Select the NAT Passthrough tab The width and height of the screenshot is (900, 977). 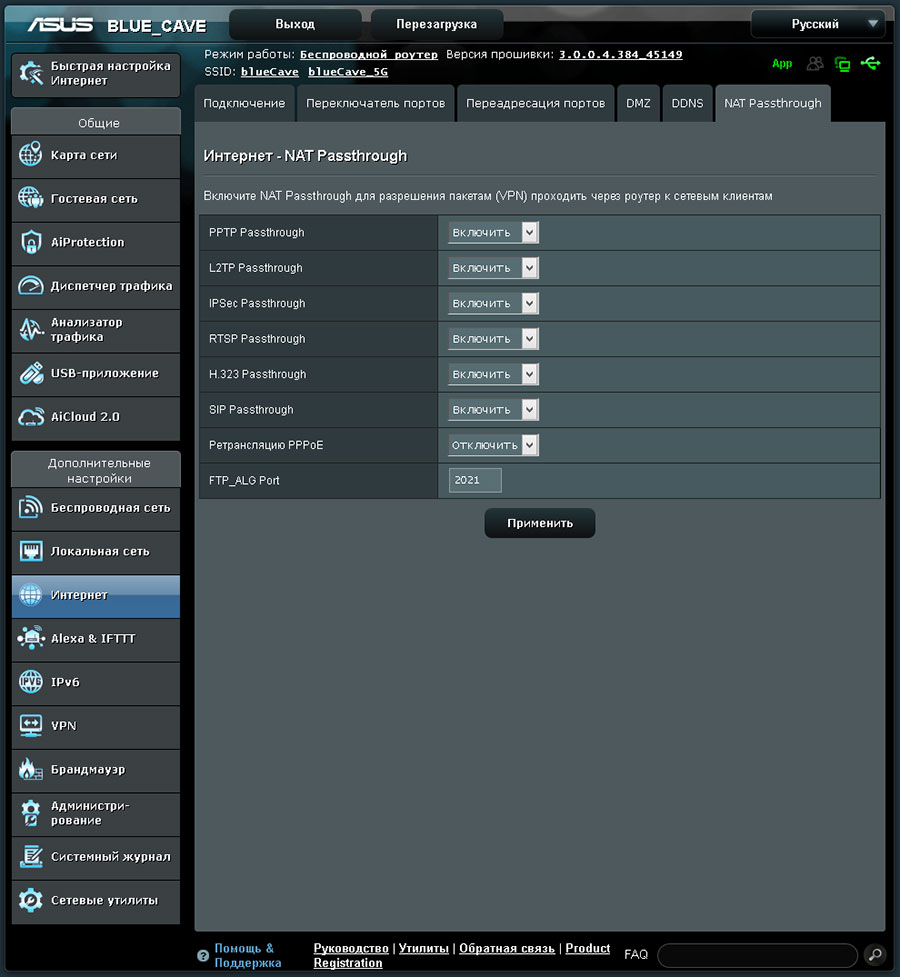click(x=773, y=103)
